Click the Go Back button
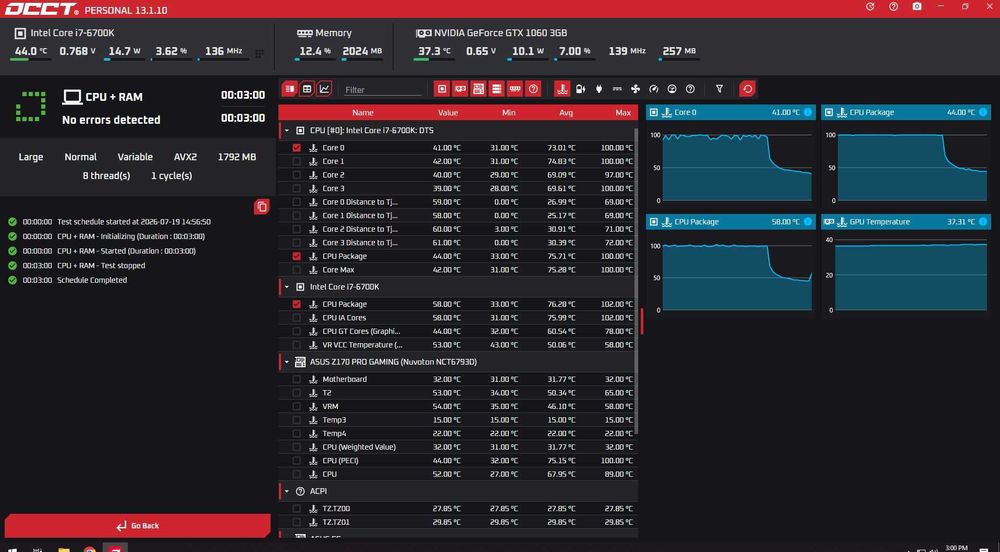 click(138, 526)
